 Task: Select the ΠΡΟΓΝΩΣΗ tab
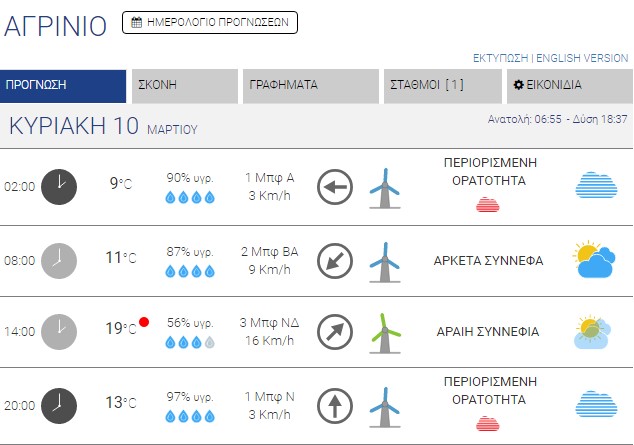click(63, 86)
